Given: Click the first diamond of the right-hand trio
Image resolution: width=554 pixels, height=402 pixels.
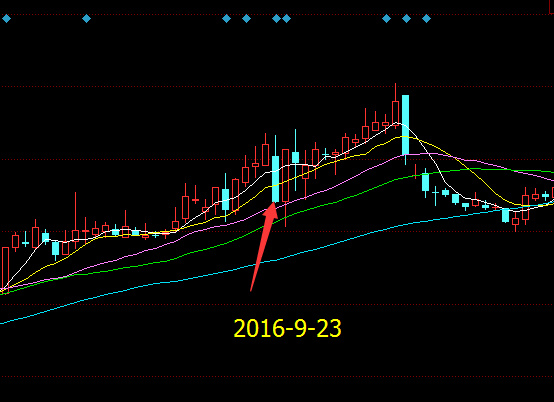Looking at the screenshot, I should (x=387, y=18).
